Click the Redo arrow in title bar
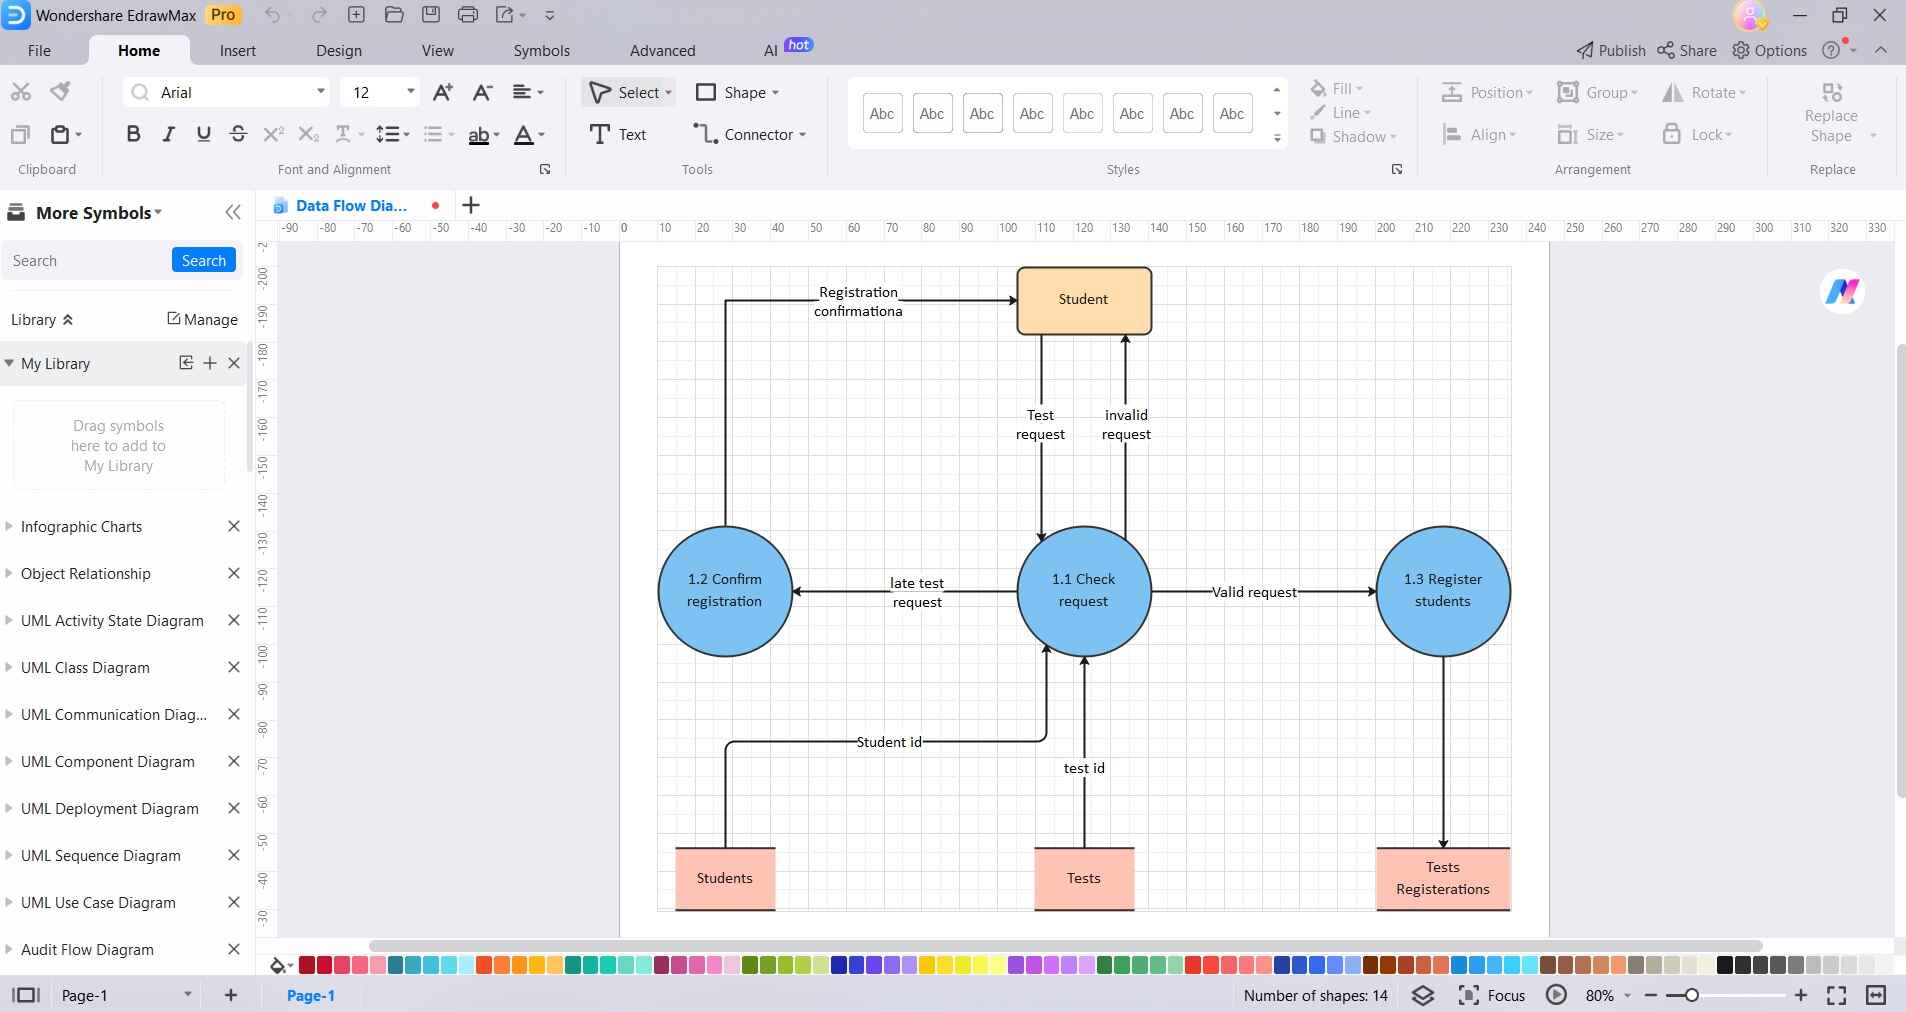The height and width of the screenshot is (1012, 1906). (x=319, y=15)
